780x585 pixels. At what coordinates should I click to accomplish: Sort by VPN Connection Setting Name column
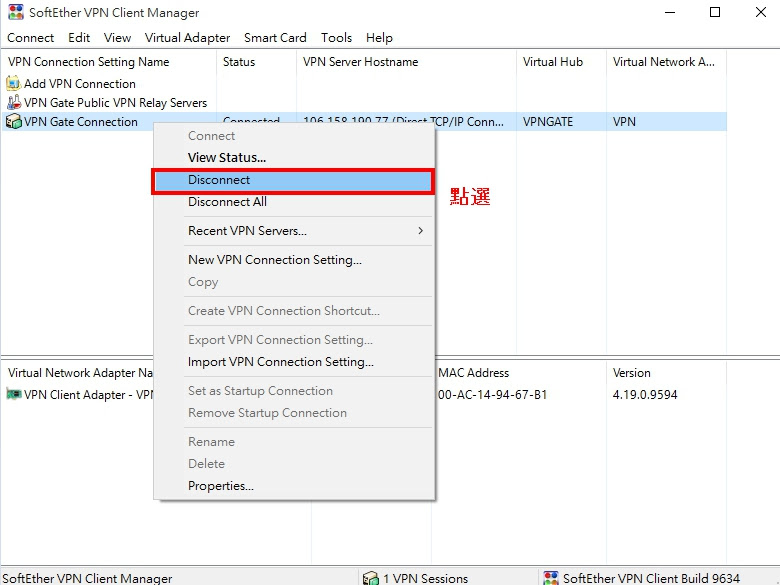(x=109, y=62)
